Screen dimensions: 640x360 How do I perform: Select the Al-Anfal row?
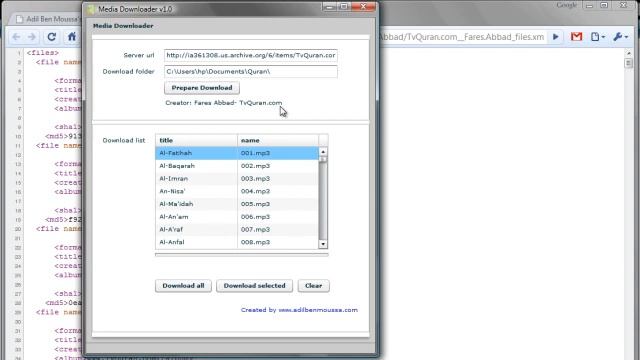click(237, 242)
